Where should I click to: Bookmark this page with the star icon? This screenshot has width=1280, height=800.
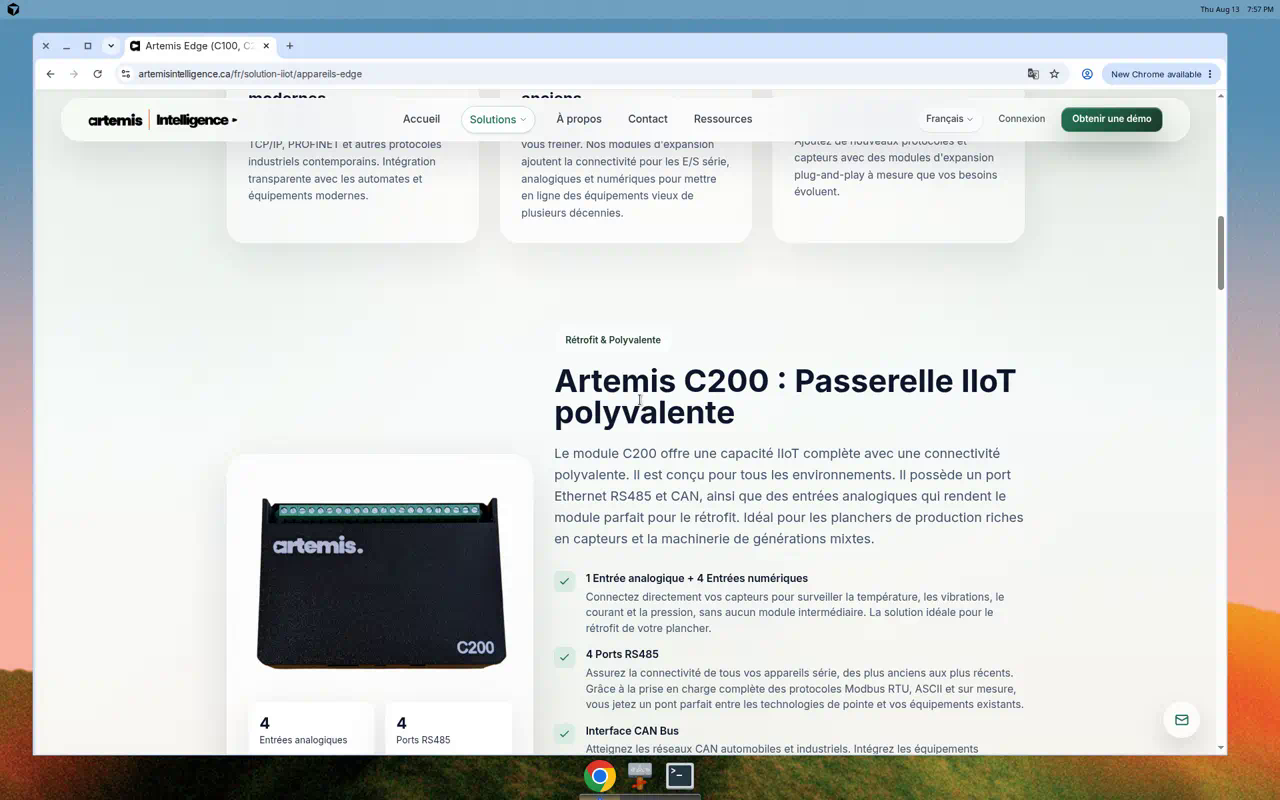click(1054, 74)
